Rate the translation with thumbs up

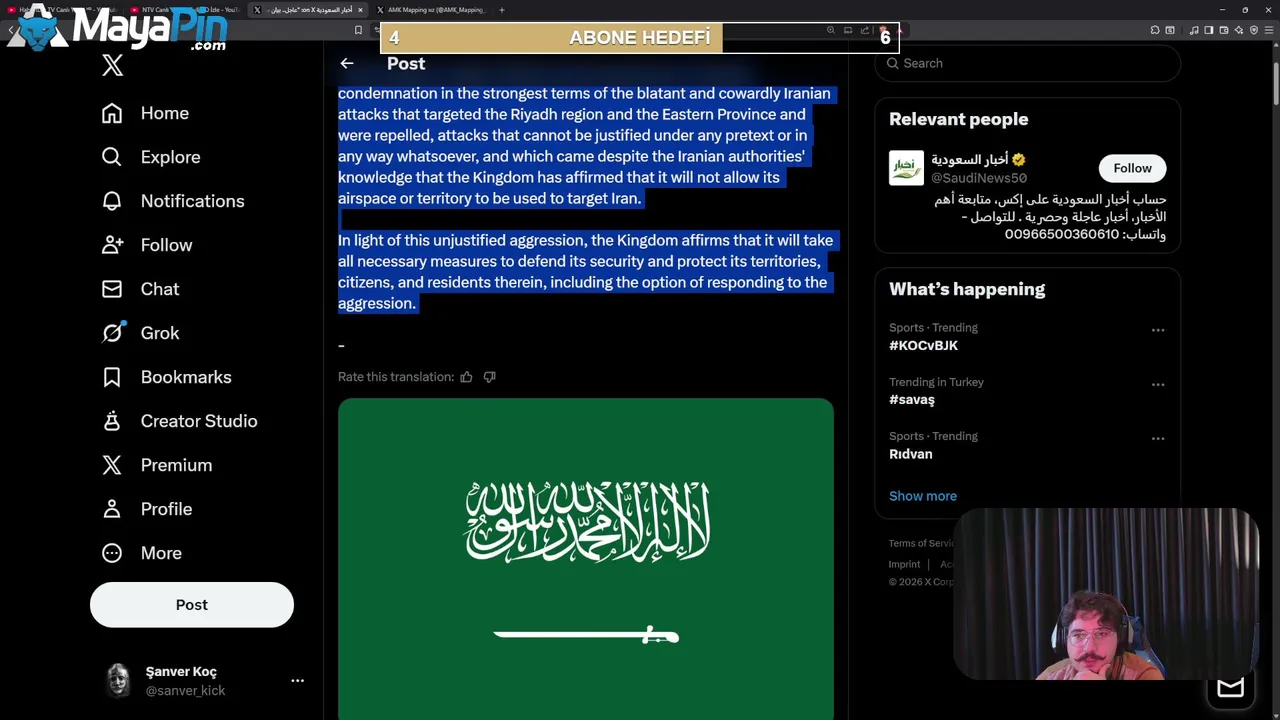[466, 377]
